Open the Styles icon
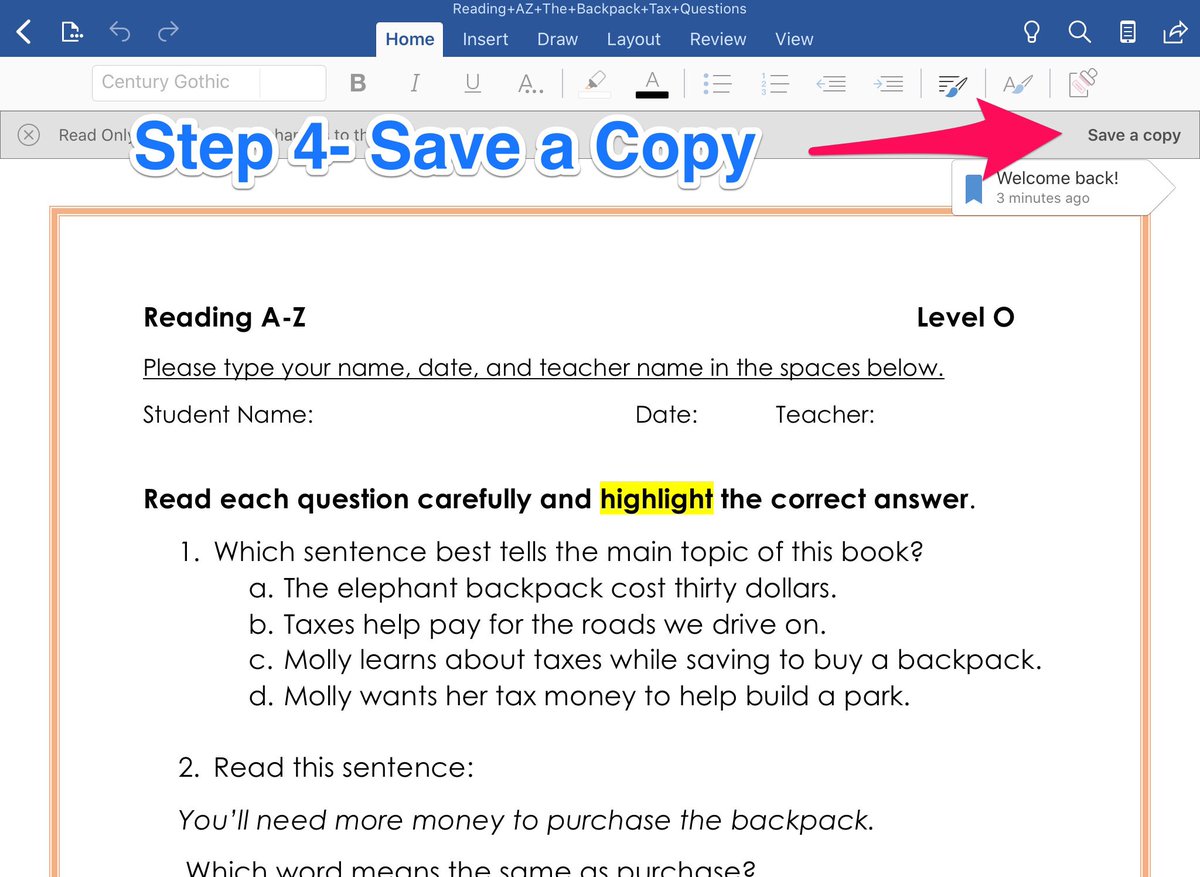 click(x=1018, y=85)
